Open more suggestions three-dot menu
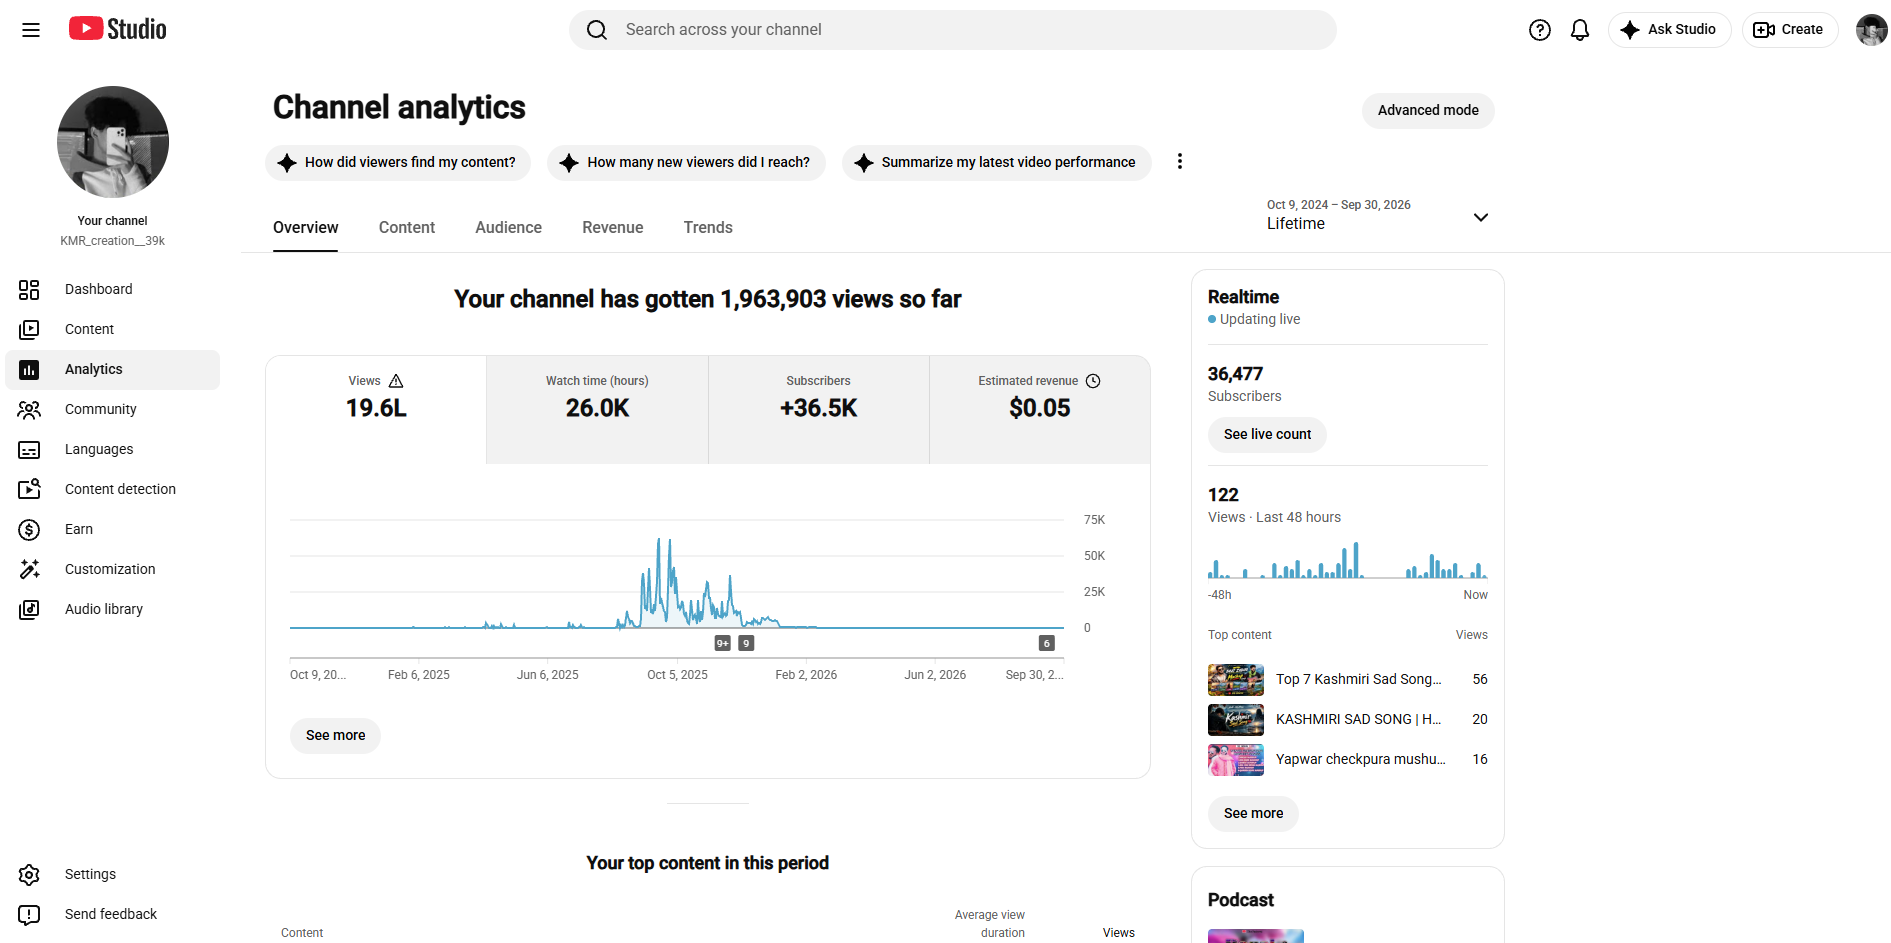 click(x=1180, y=161)
